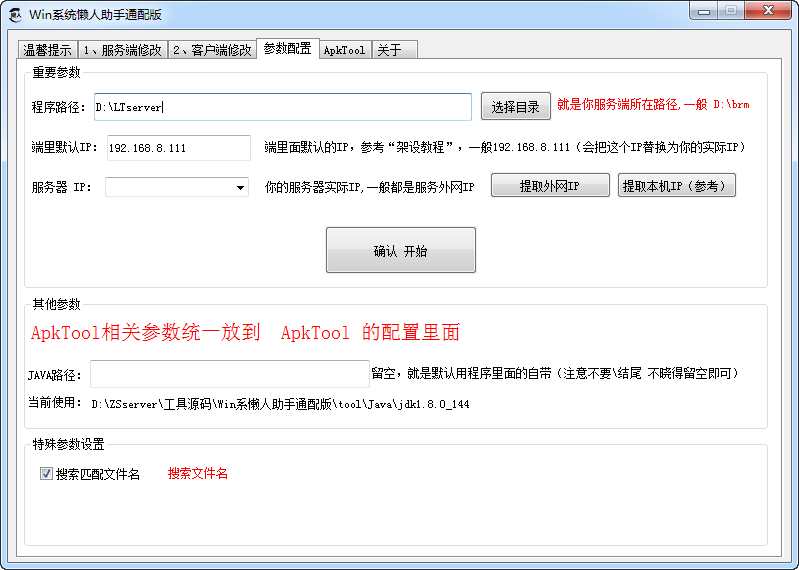Click the app icon in title bar
799x570 pixels.
tap(15, 14)
